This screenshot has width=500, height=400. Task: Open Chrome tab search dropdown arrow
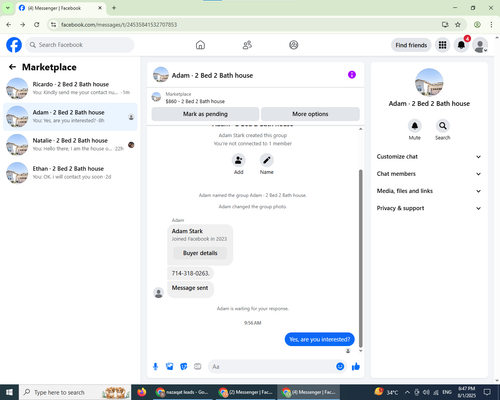[8, 8]
